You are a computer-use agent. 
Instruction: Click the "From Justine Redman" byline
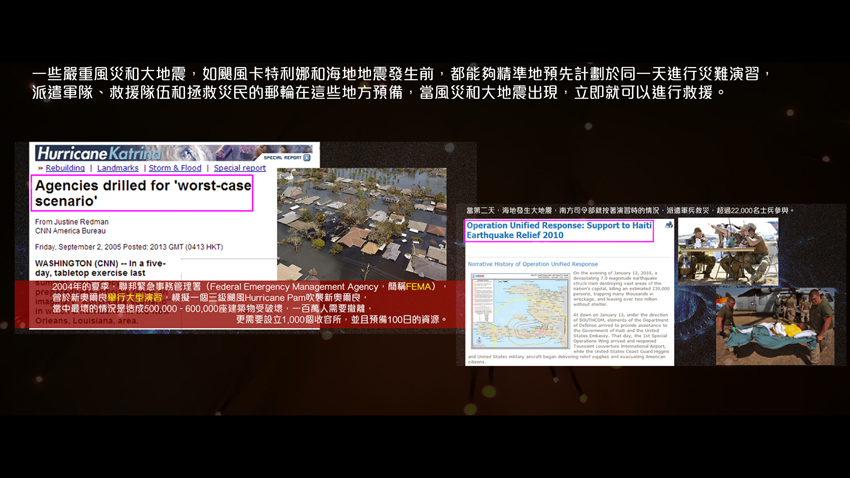point(72,222)
